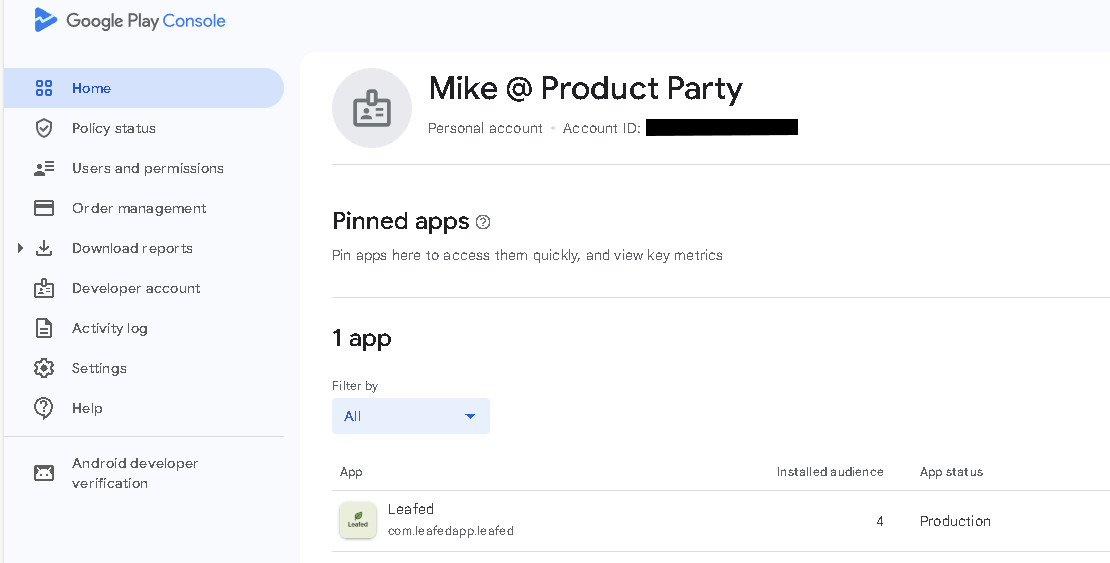Open the Leafed app name link
Screen dimensions: 1110x563
coord(411,508)
